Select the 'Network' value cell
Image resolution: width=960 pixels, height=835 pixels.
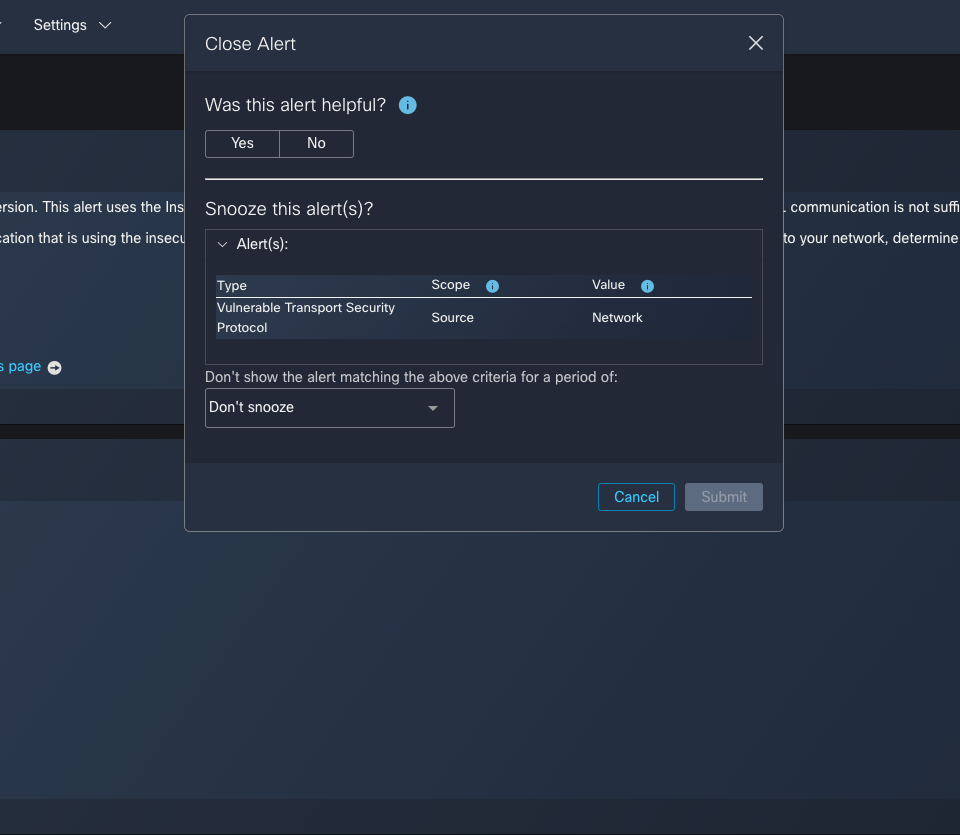click(x=617, y=318)
